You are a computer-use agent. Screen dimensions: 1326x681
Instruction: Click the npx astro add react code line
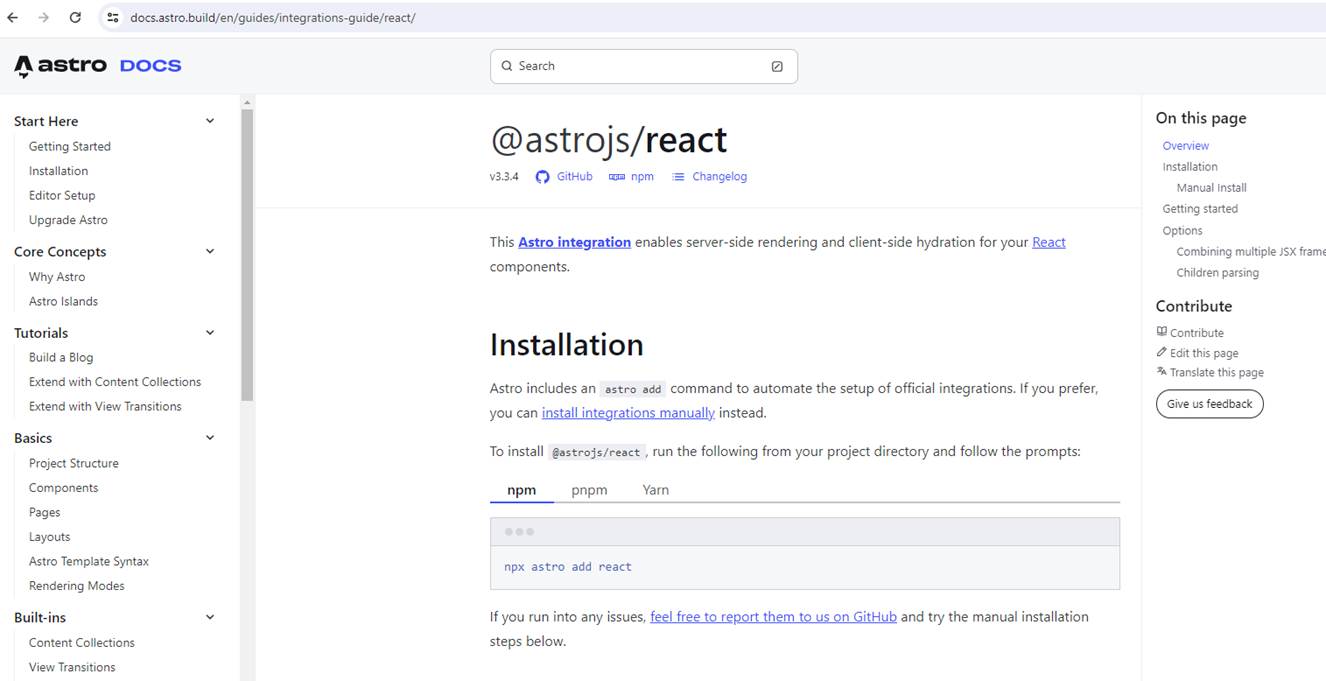coord(568,567)
